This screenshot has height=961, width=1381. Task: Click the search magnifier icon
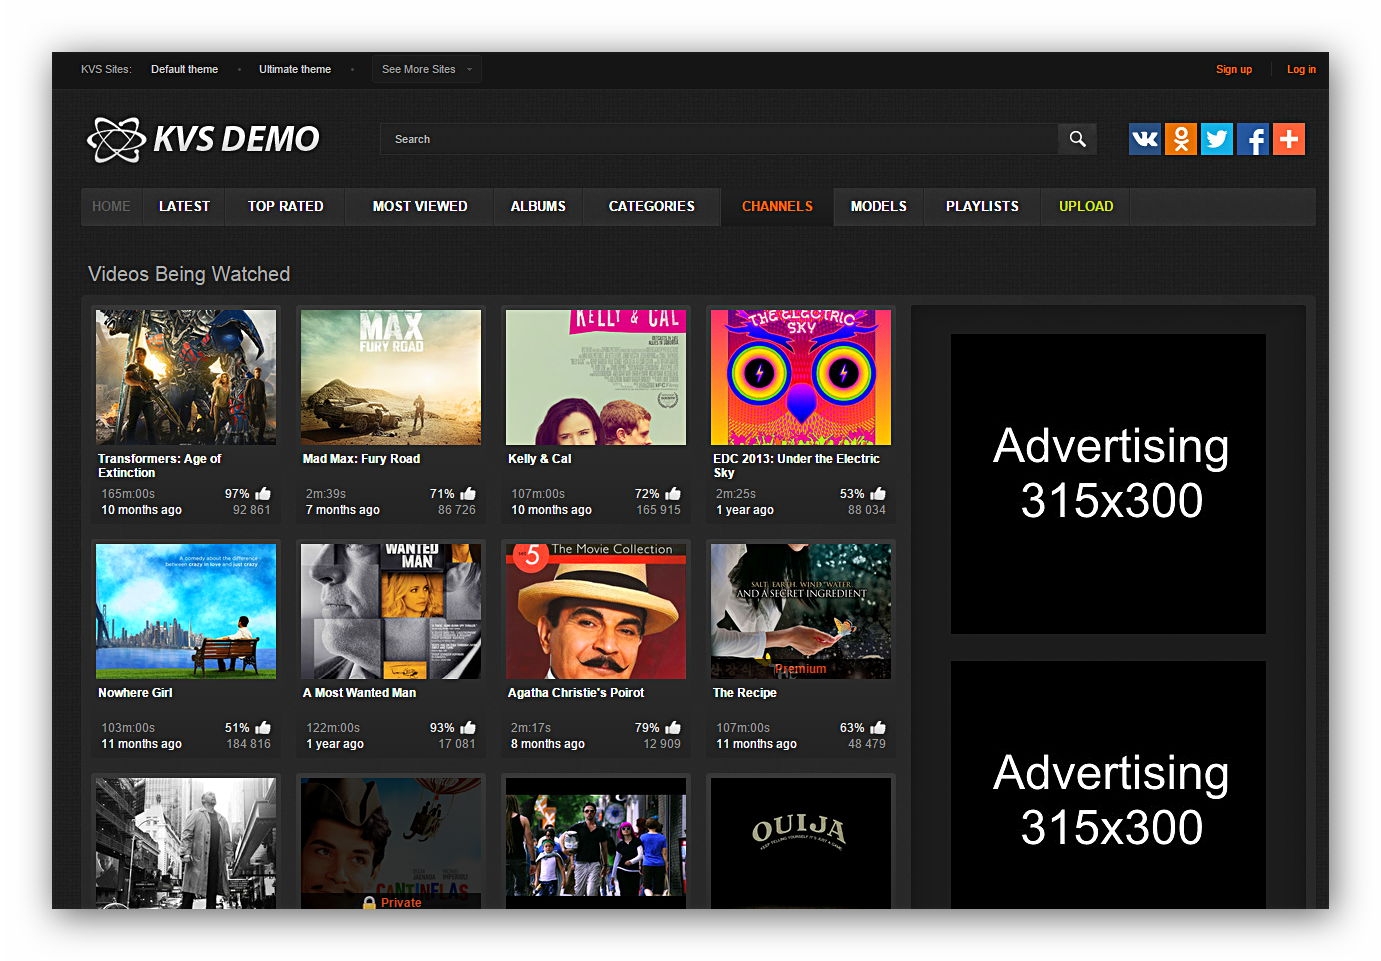pos(1077,139)
